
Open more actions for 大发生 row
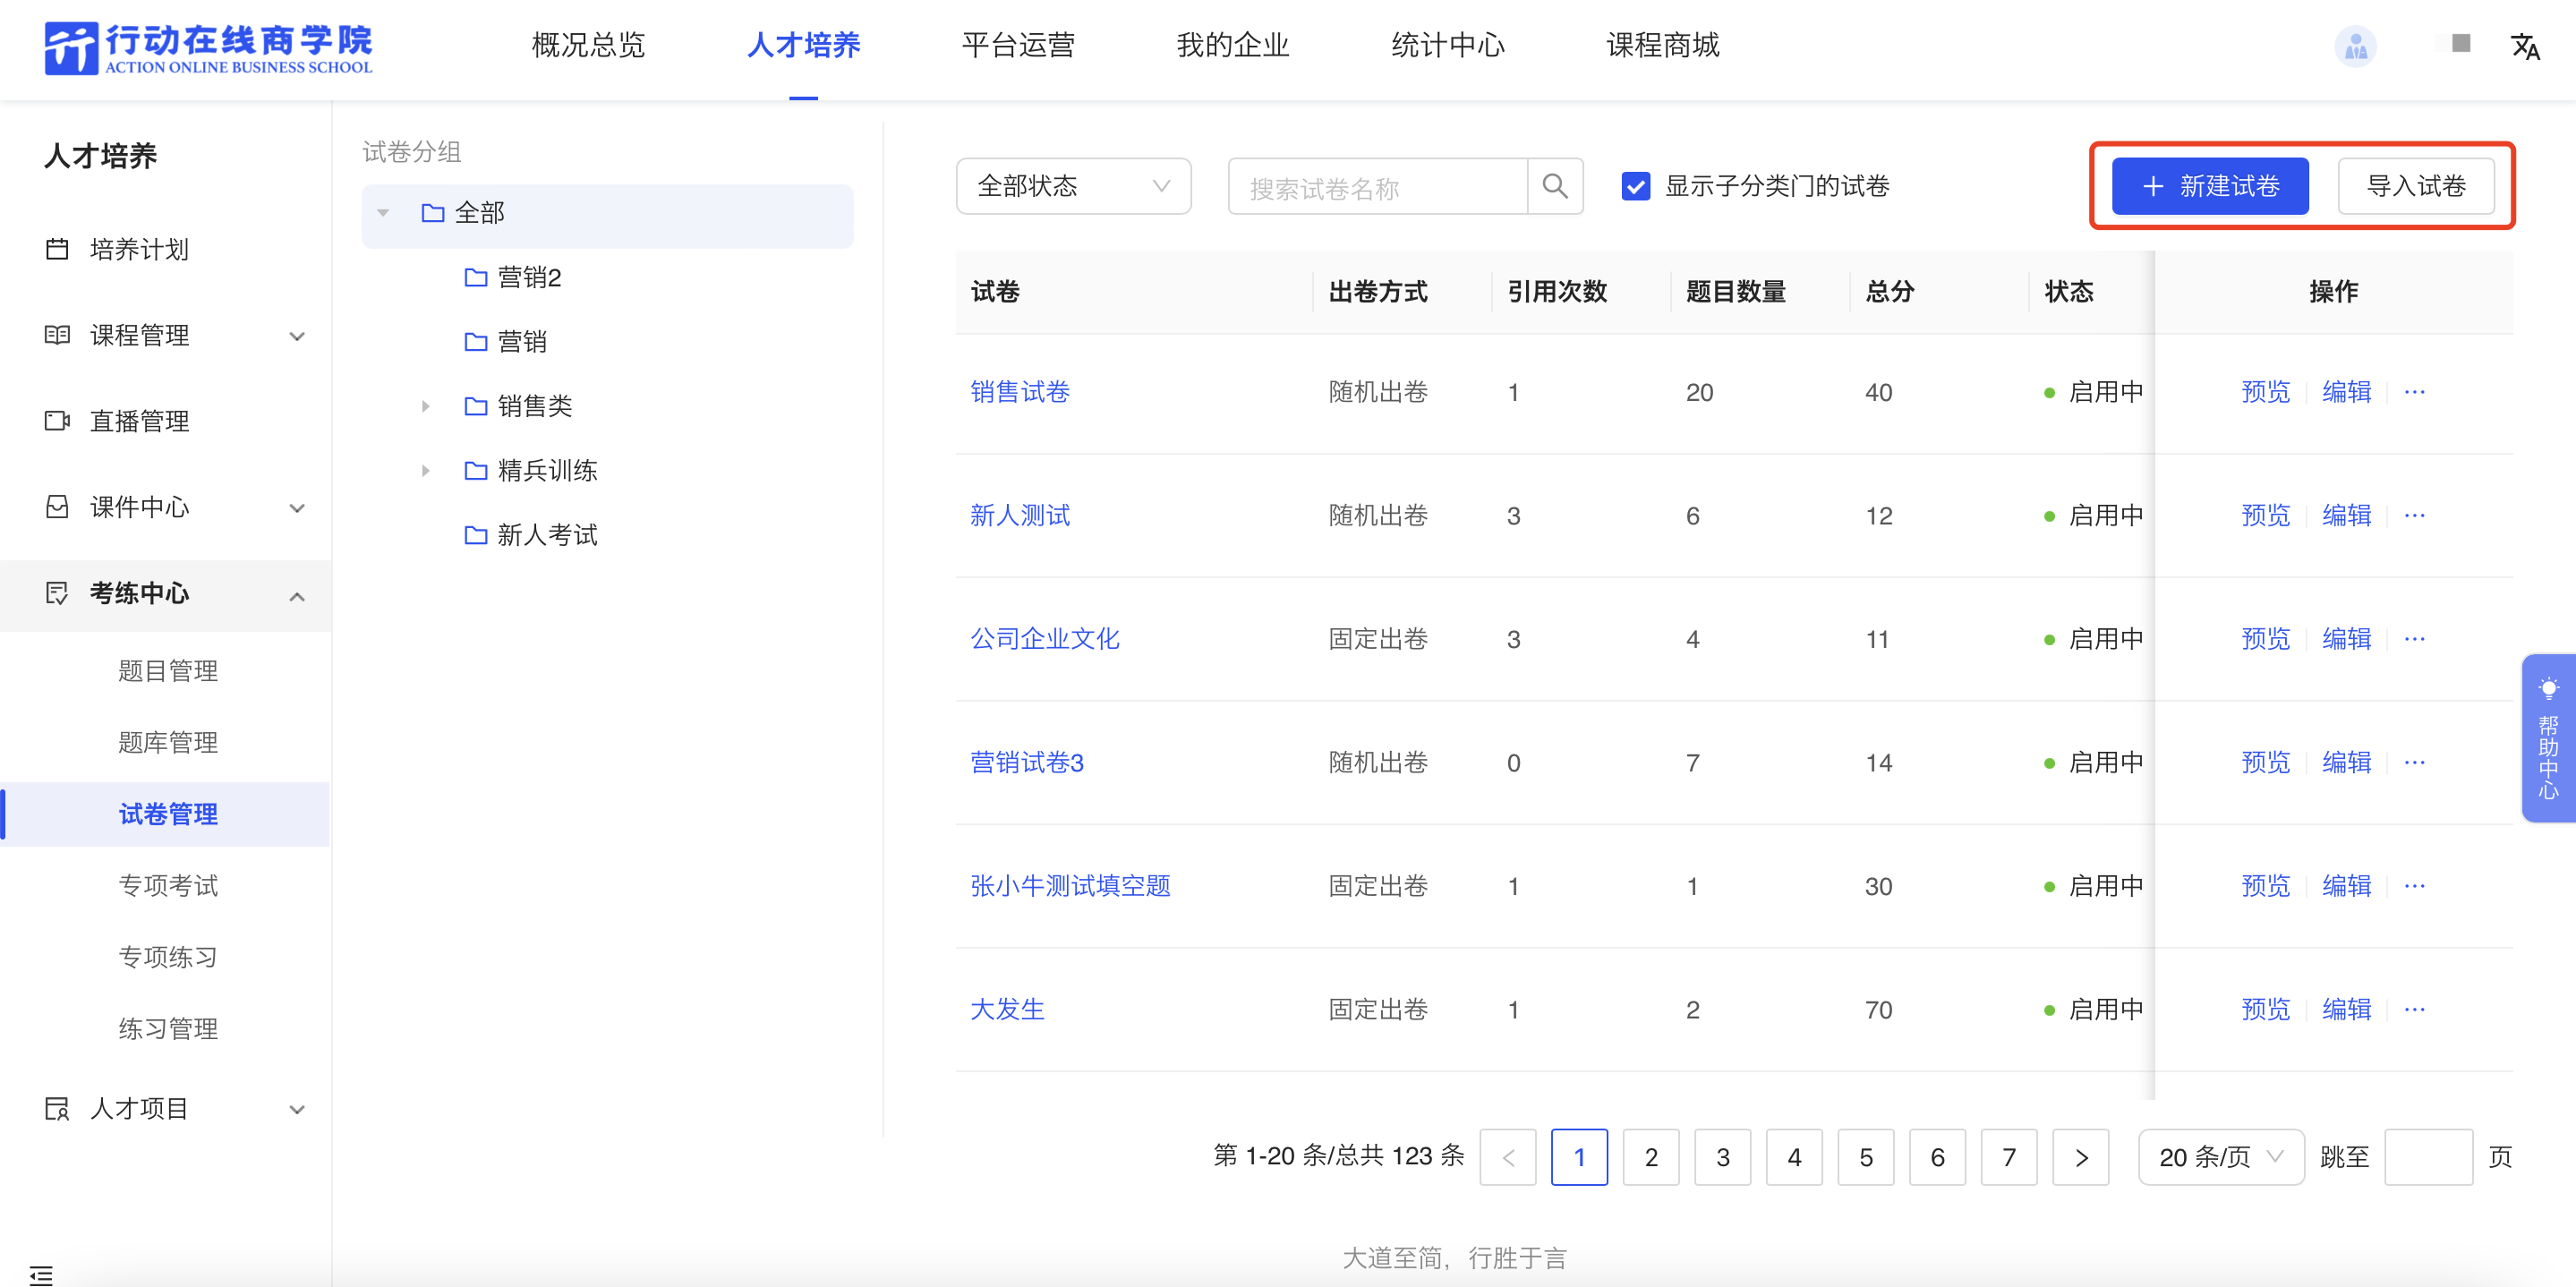[x=2414, y=1009]
